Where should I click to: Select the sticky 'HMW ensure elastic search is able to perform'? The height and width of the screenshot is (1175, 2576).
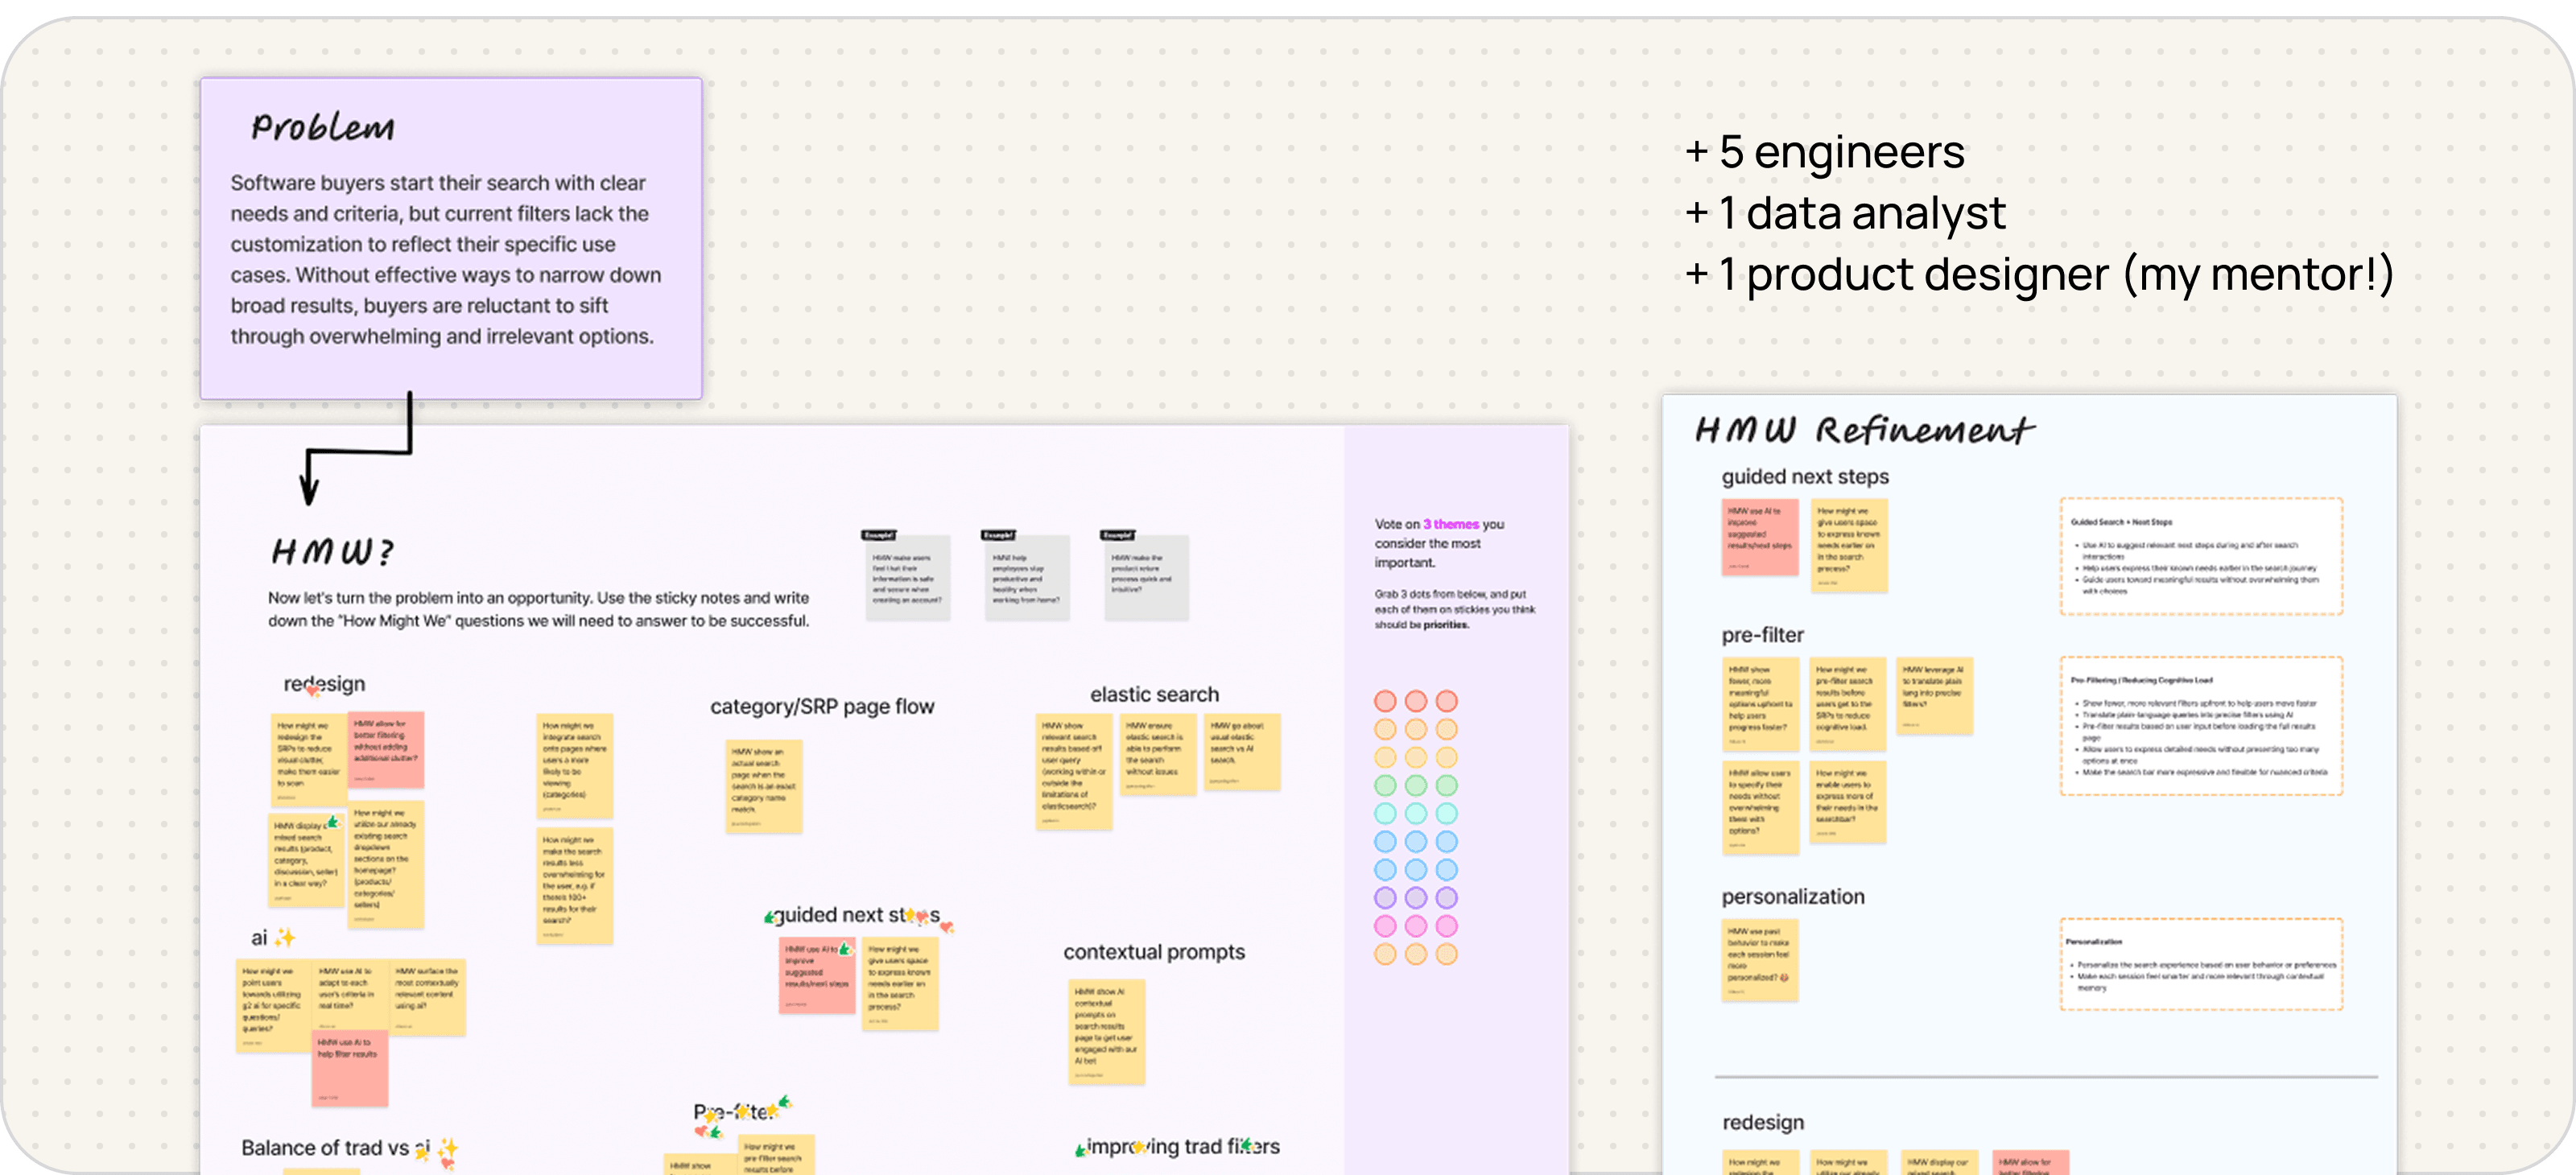tap(1158, 755)
